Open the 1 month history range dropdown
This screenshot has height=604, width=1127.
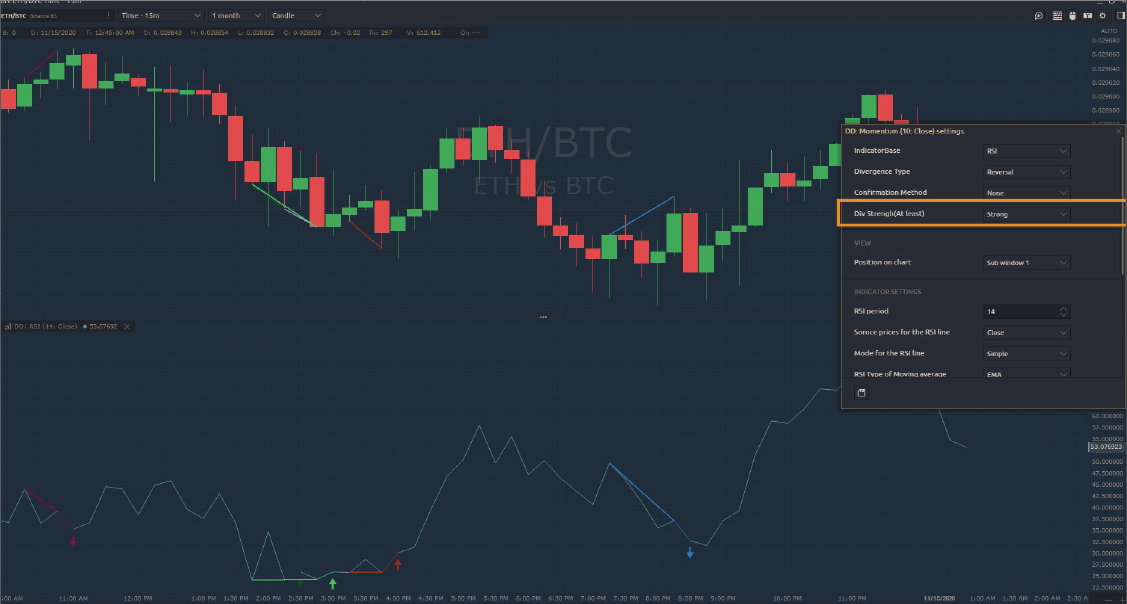pos(236,16)
